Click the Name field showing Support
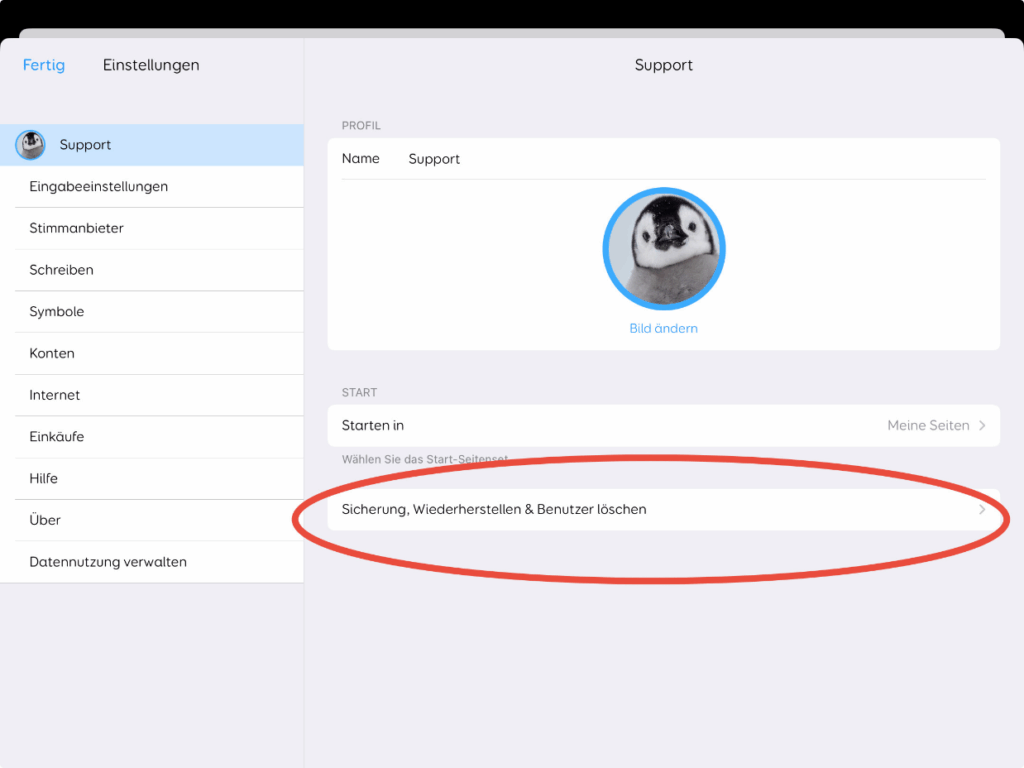1024x768 pixels. (x=434, y=159)
